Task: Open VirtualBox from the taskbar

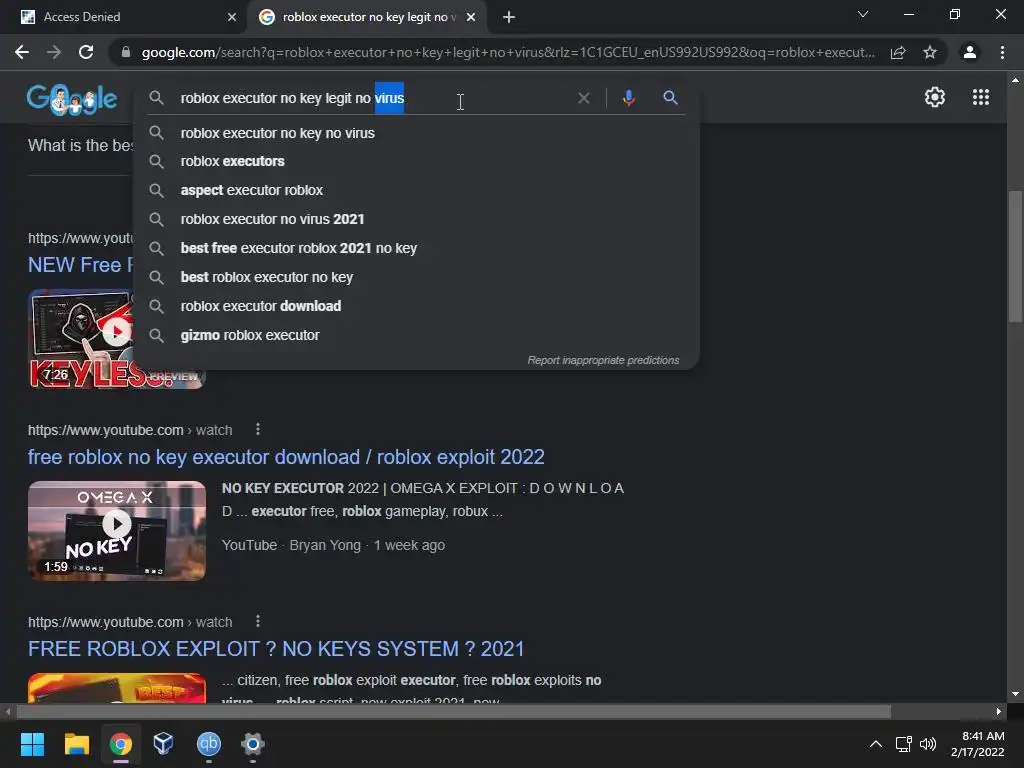Action: click(163, 744)
